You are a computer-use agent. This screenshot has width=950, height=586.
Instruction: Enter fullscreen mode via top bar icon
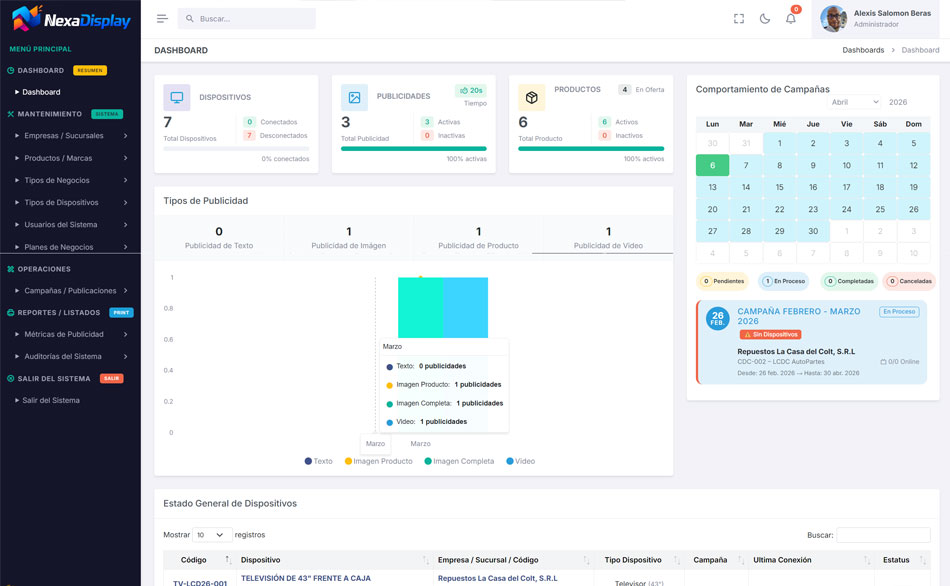point(739,19)
